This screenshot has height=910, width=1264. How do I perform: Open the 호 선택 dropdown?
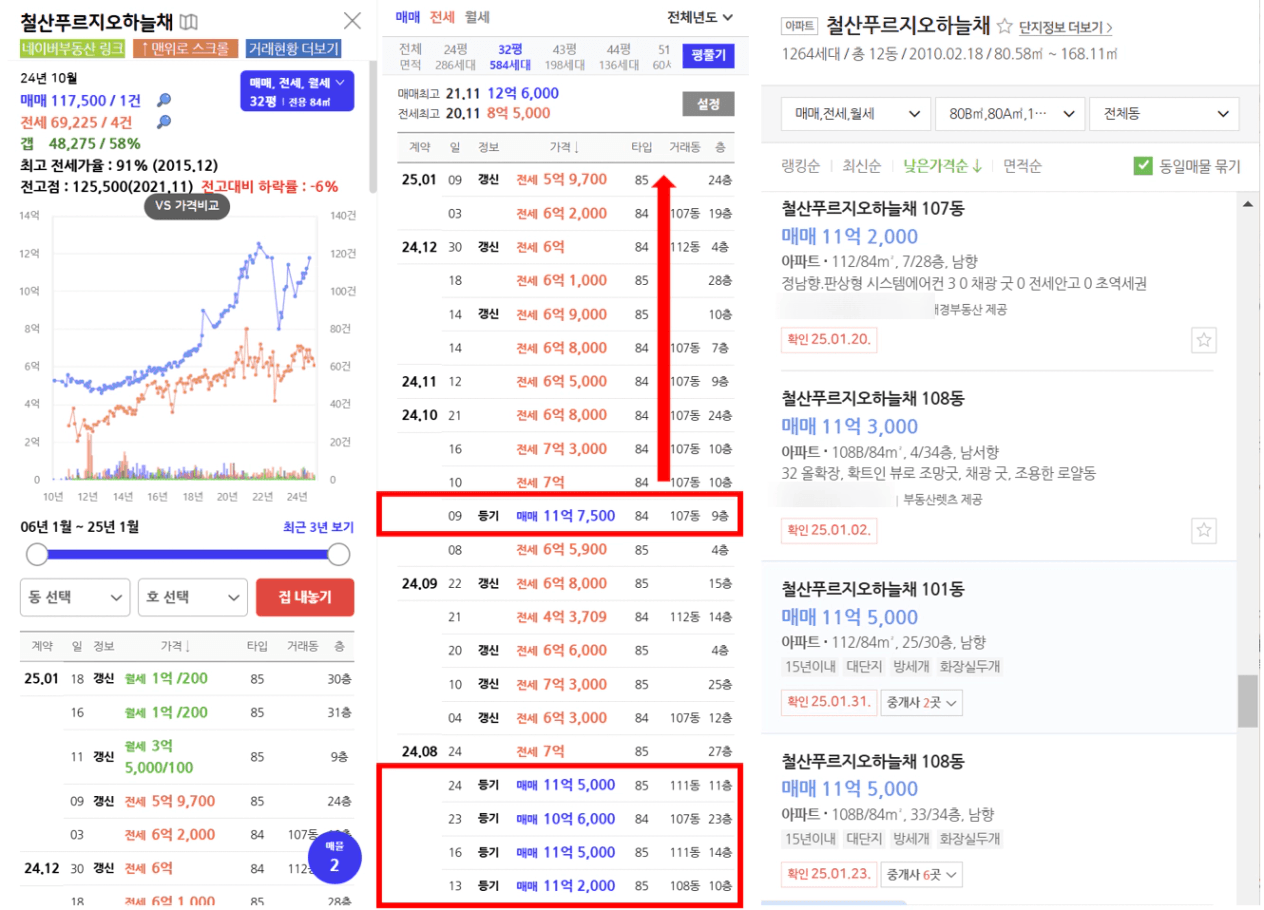pyautogui.click(x=193, y=598)
